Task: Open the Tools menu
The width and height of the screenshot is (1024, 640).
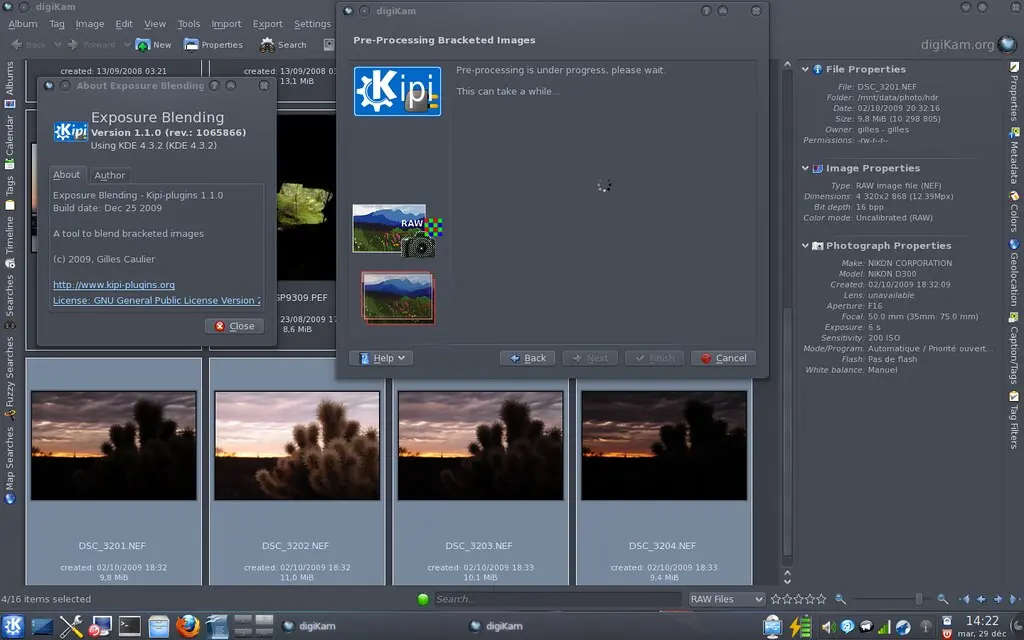Action: 188,24
